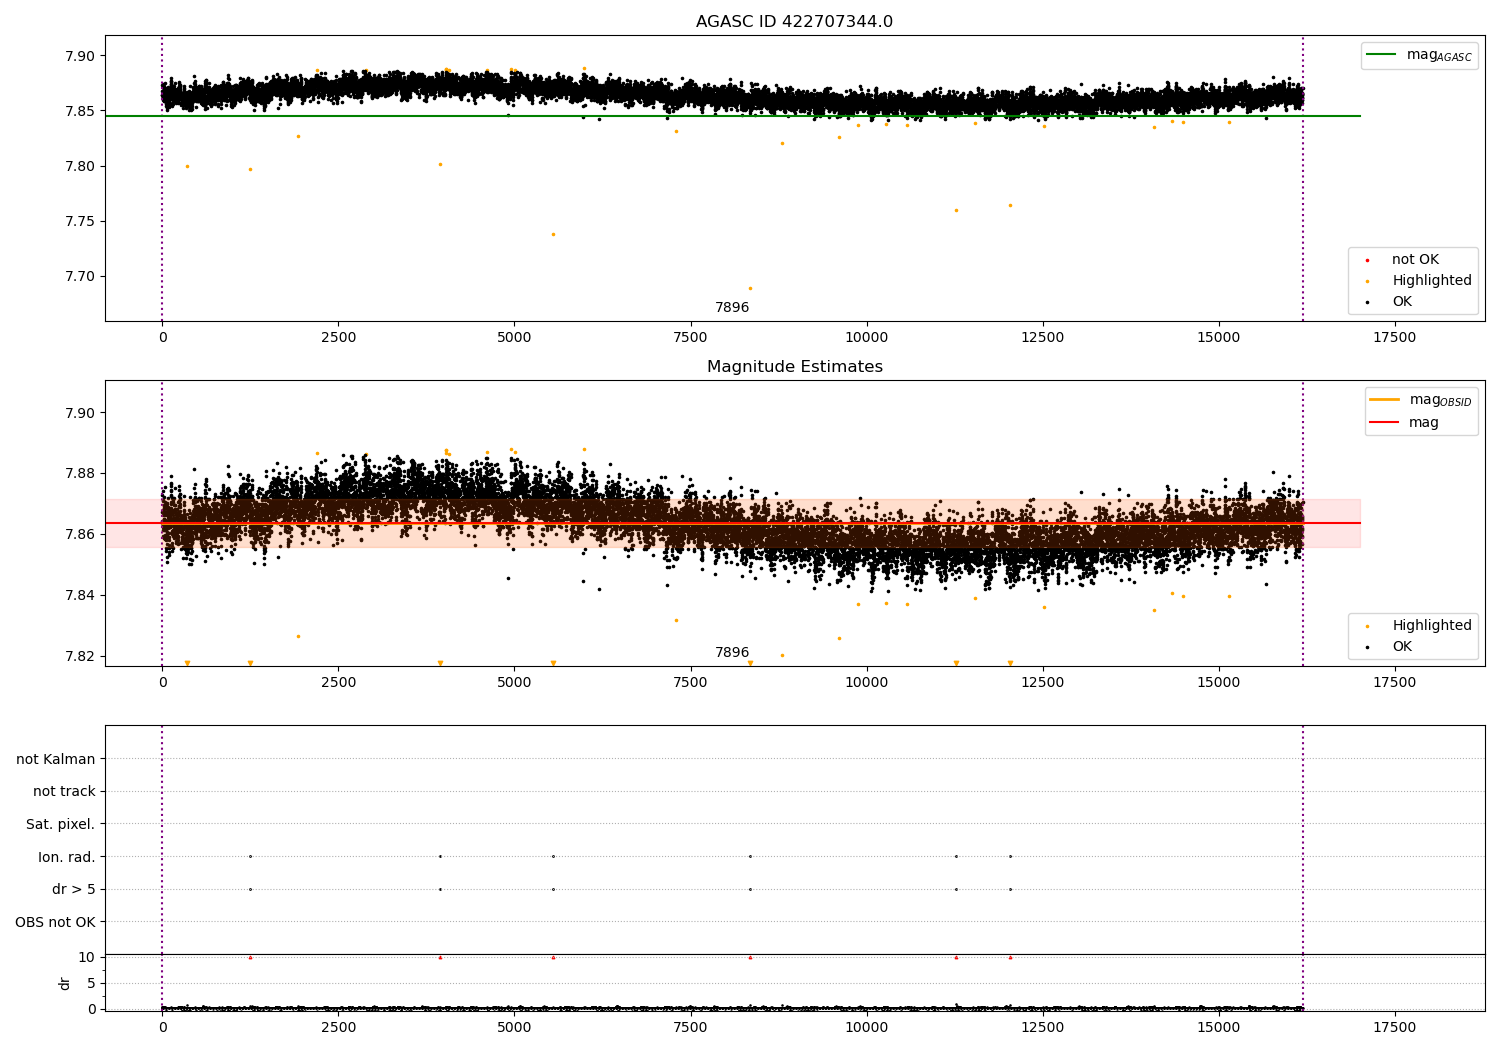The height and width of the screenshot is (1050, 1500).
Task: Click the 7.90 y-axis tick in top plot
Action: [x=79, y=56]
